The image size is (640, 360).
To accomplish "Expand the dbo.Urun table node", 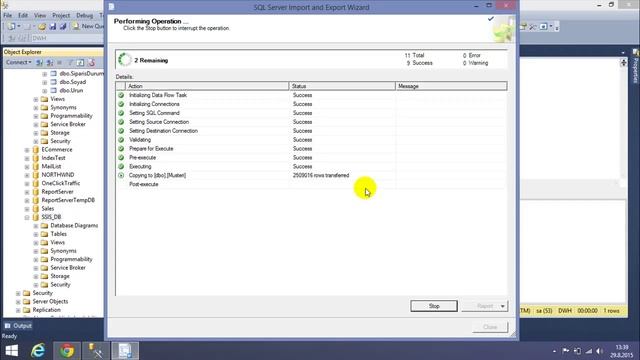I will coord(44,91).
